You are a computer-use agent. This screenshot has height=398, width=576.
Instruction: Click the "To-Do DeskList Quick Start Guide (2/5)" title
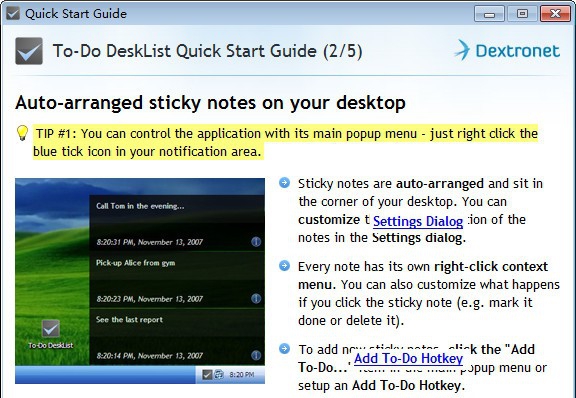208,51
